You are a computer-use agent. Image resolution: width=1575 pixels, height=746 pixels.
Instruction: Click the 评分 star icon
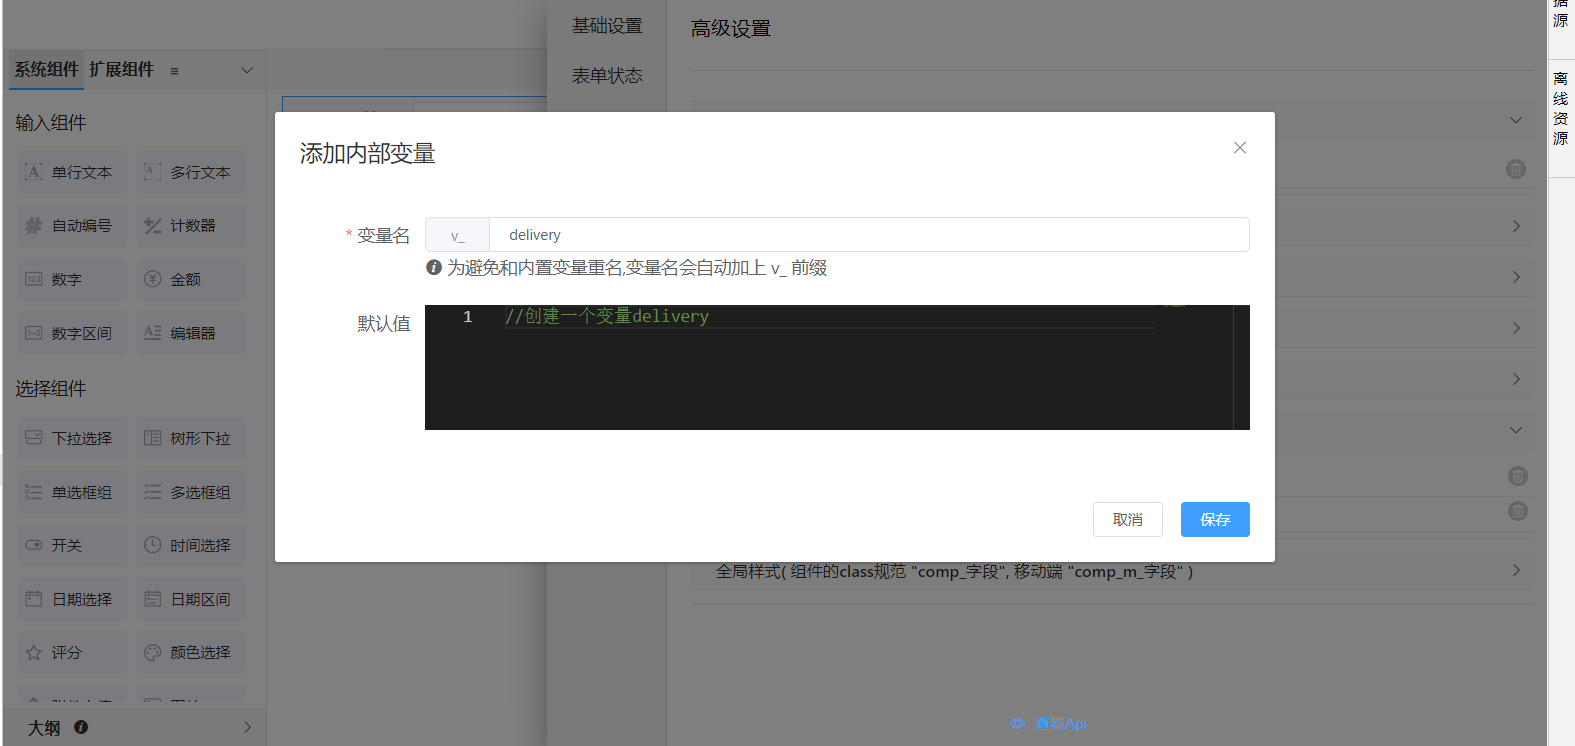click(x=34, y=653)
